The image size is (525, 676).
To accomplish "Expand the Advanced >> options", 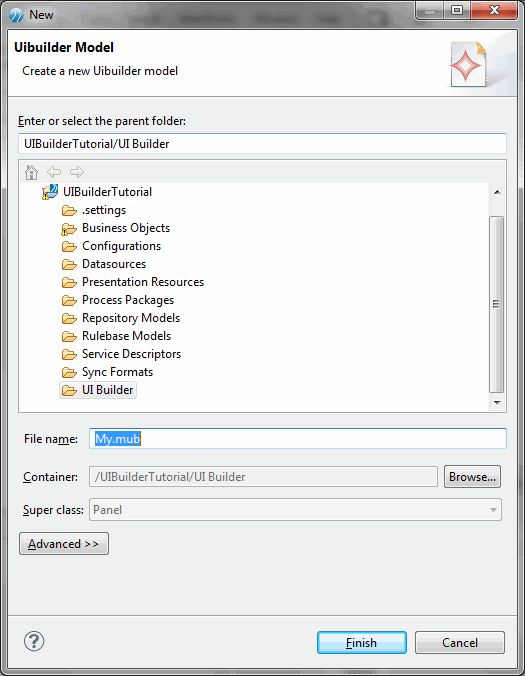I will (x=64, y=544).
